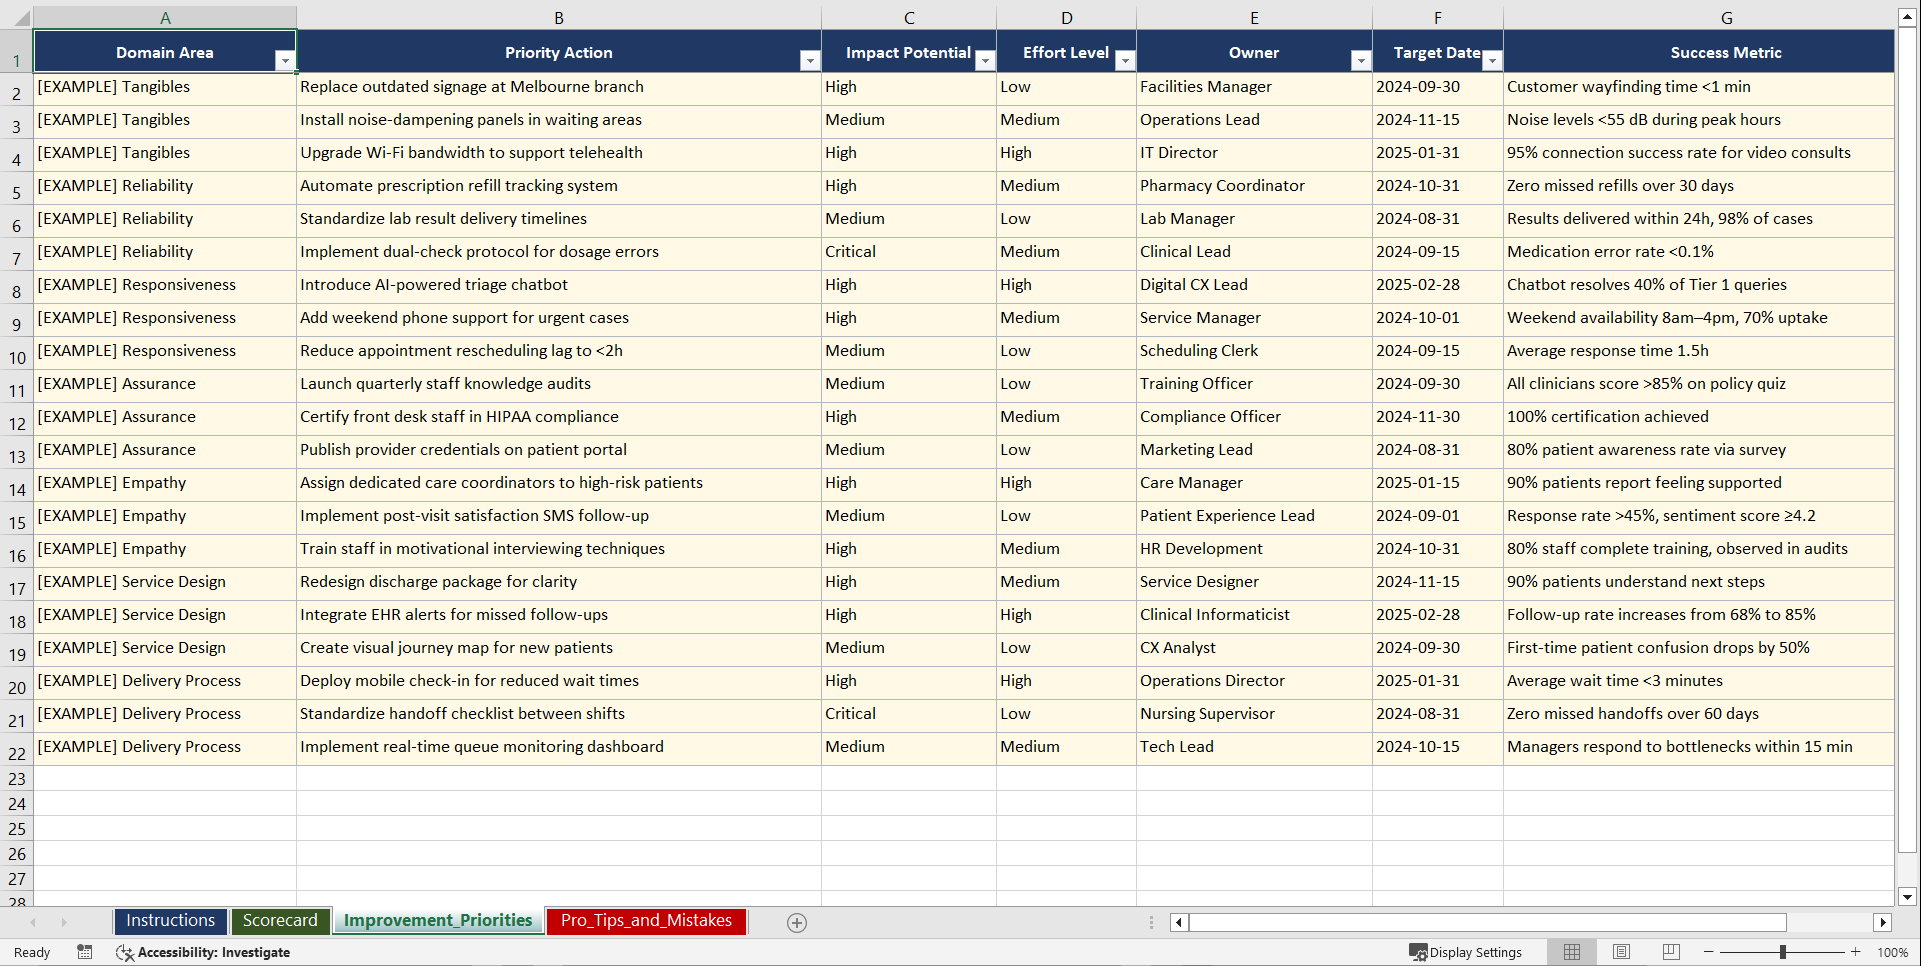This screenshot has height=966, width=1921.
Task: Open the Owner column filter dropdown
Action: tap(1361, 60)
